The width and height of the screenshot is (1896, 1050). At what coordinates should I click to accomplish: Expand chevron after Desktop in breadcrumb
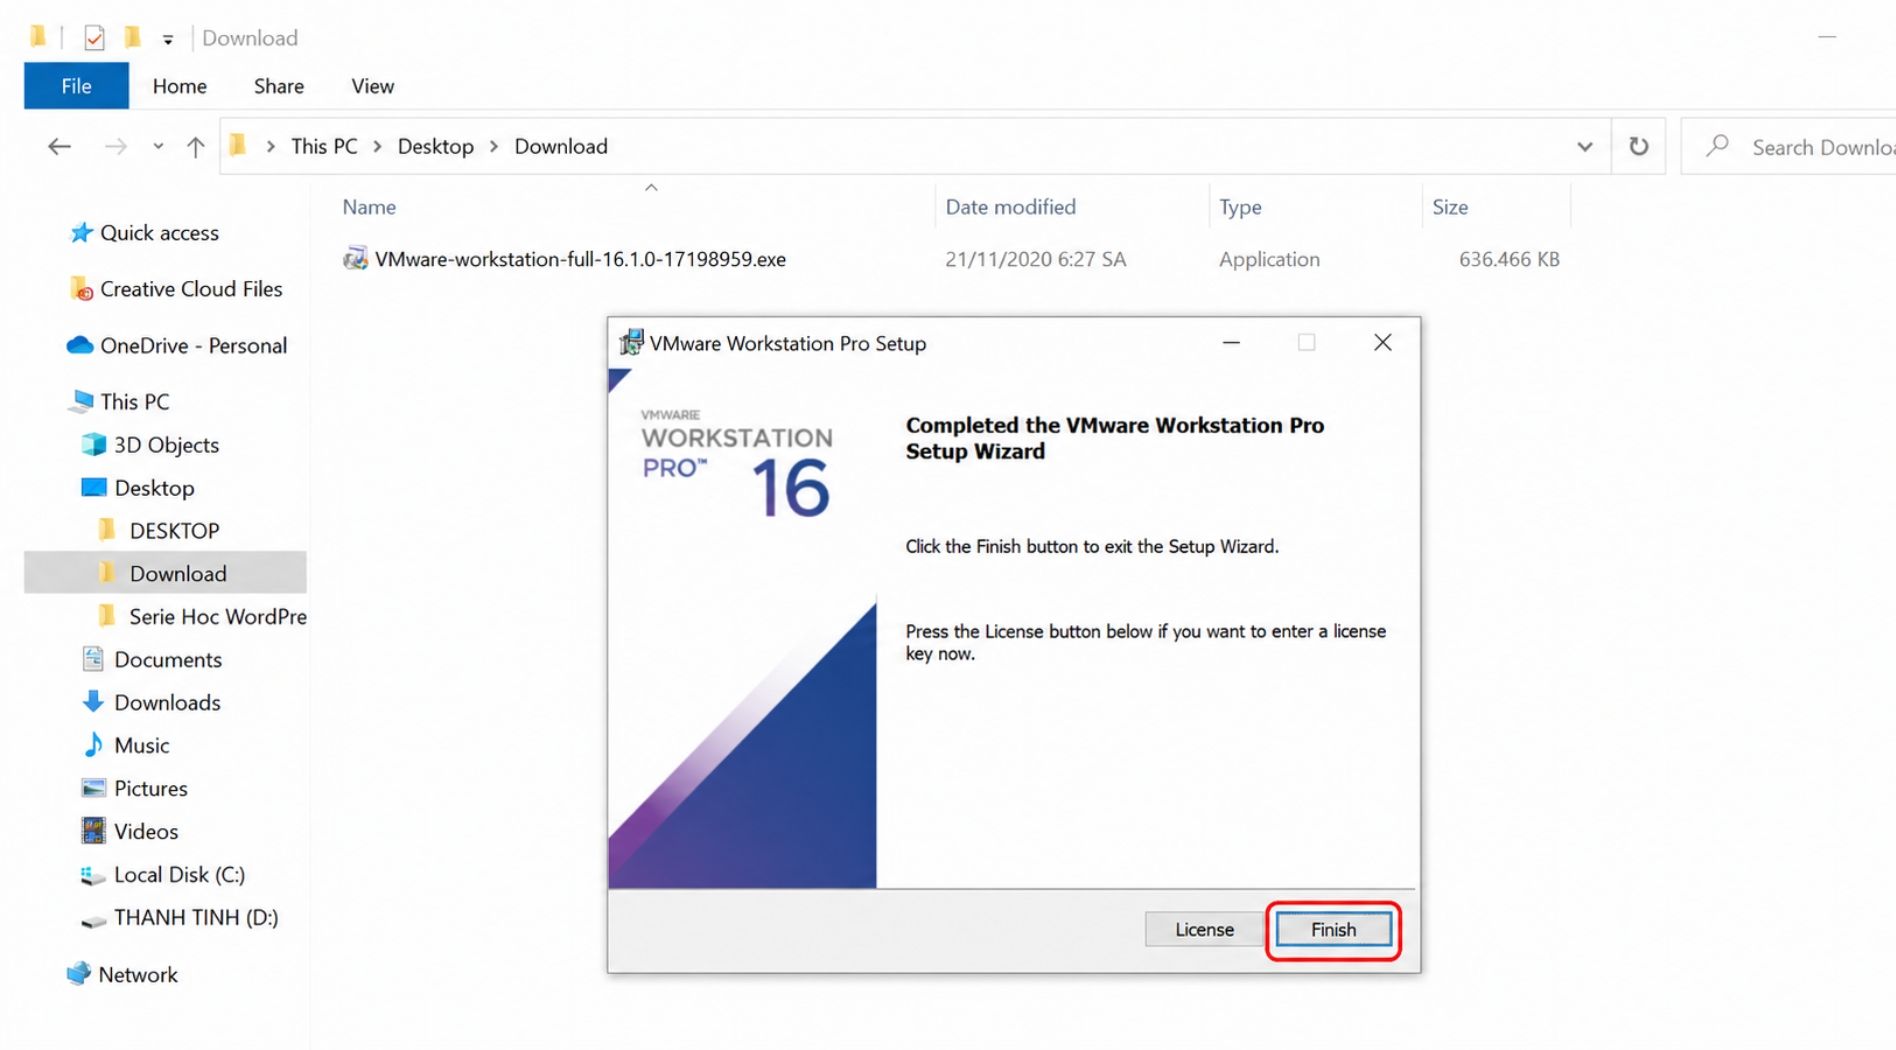(494, 147)
